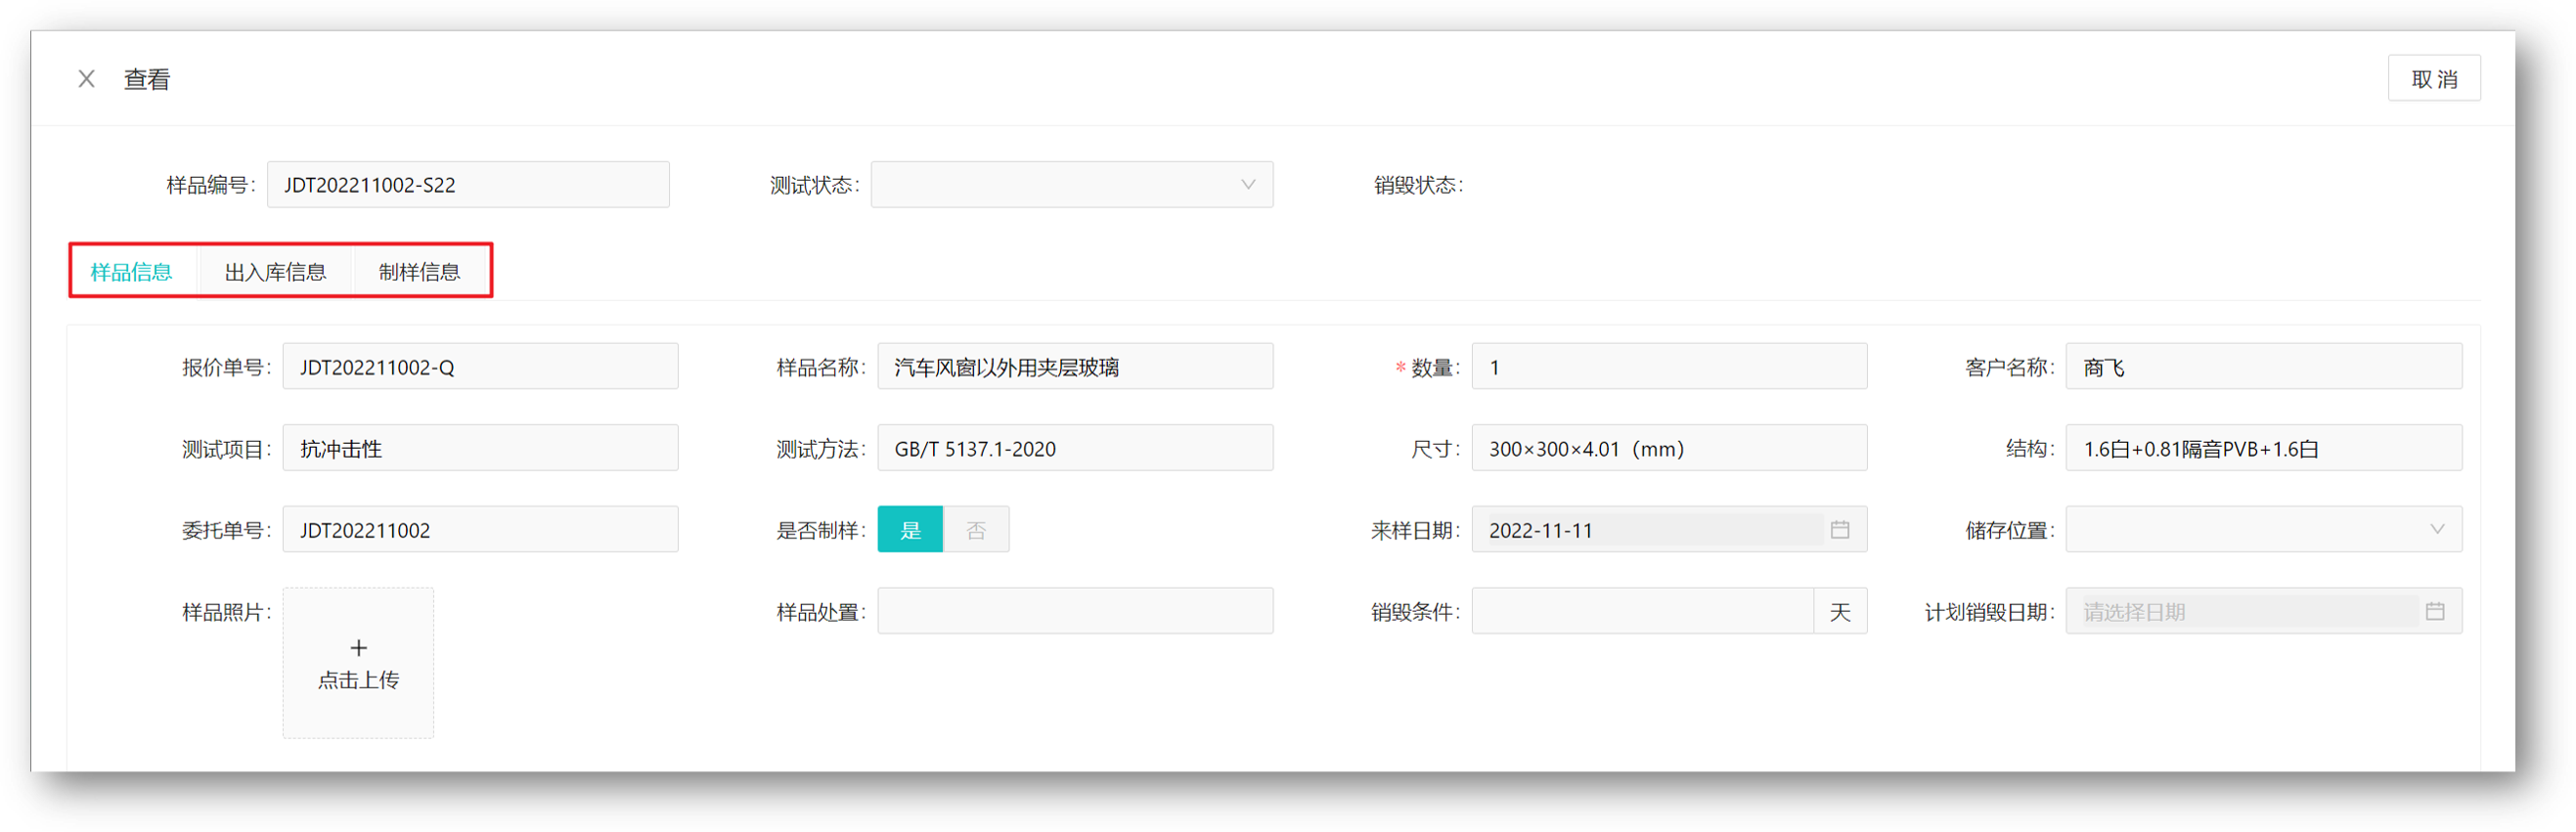Click the plus icon to upload sample photo

358,648
